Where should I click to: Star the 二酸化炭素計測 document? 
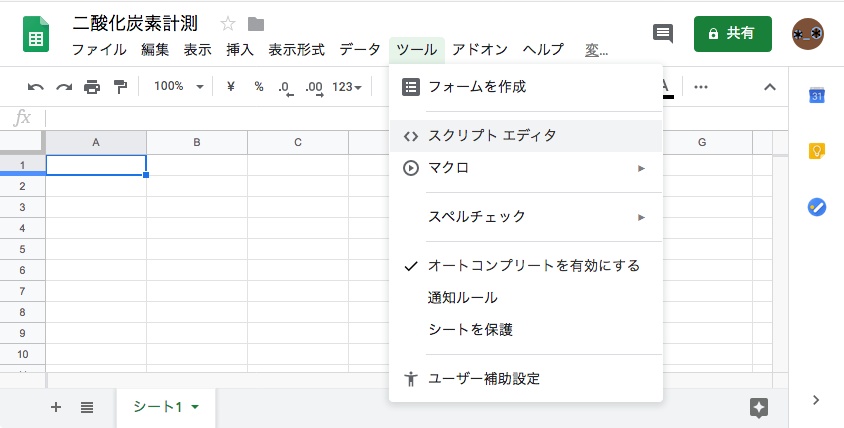pyautogui.click(x=227, y=24)
